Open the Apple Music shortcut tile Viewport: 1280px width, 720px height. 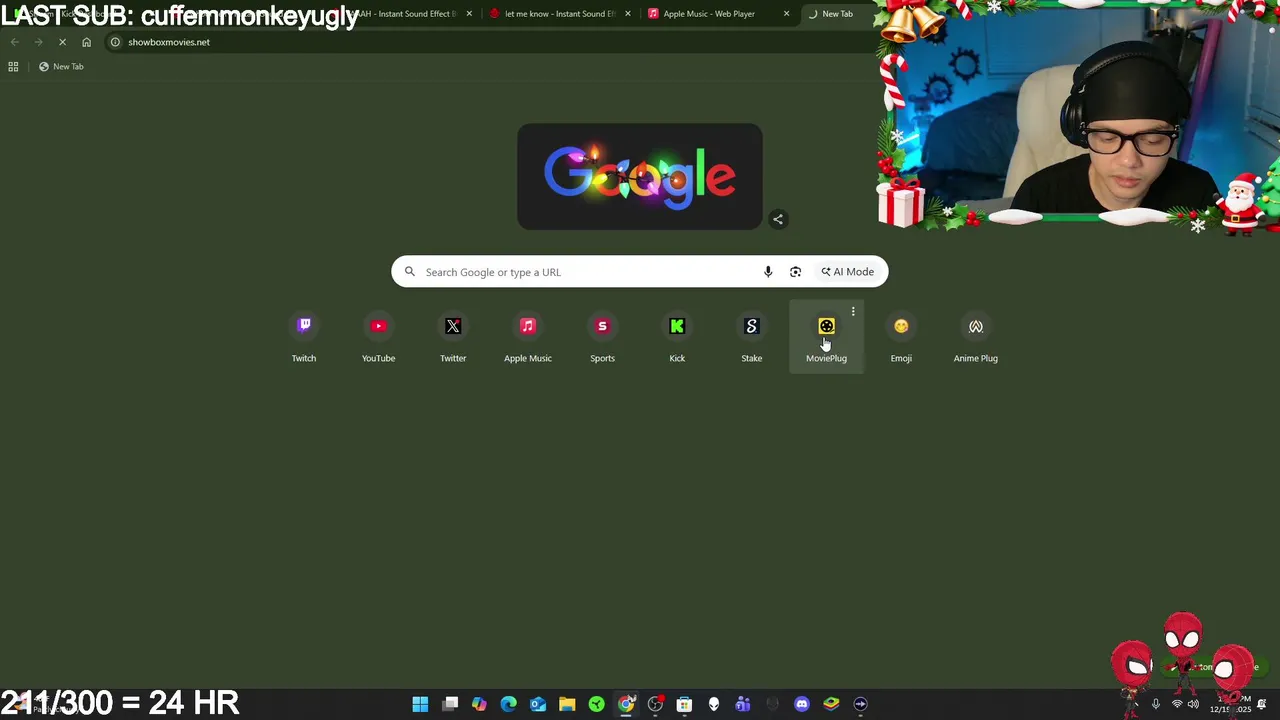point(528,338)
